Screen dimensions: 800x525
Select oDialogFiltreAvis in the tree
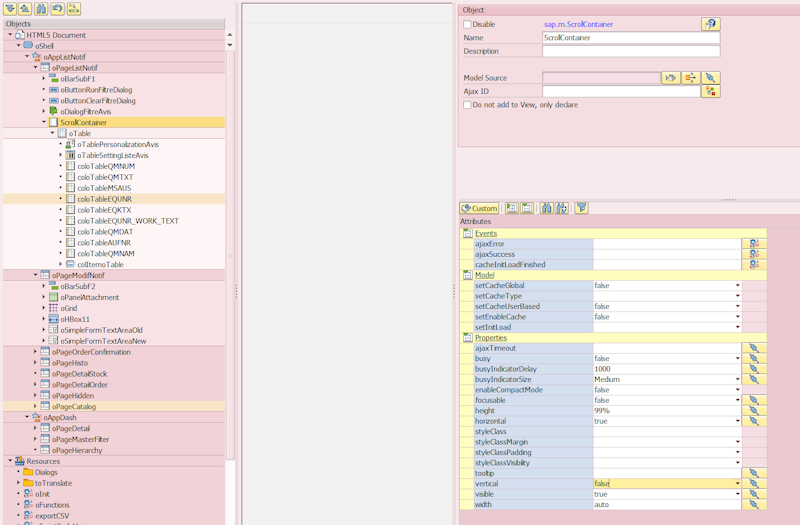[x=86, y=111]
